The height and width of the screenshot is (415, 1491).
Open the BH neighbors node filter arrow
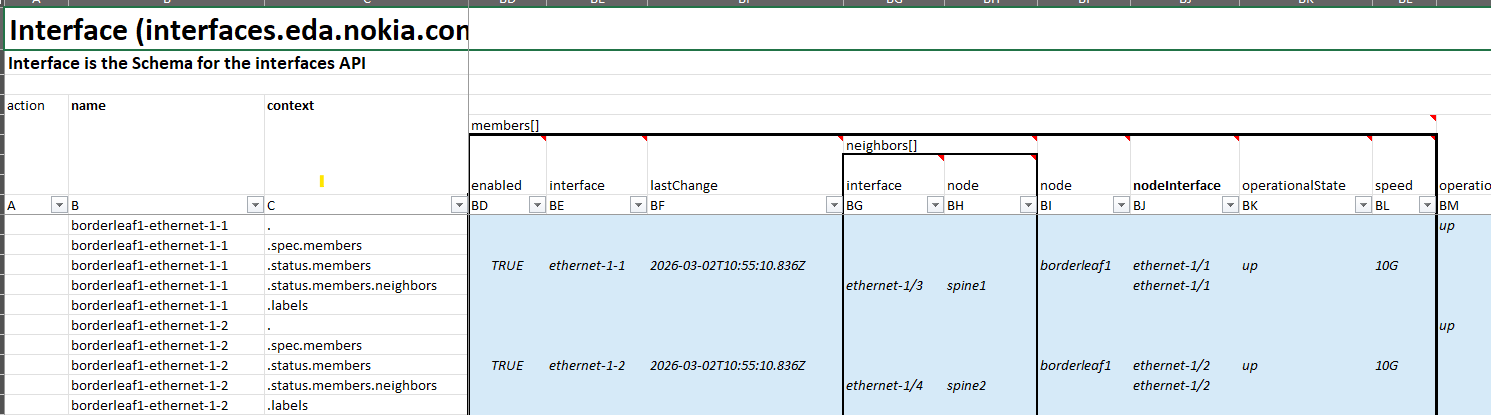[x=1028, y=205]
